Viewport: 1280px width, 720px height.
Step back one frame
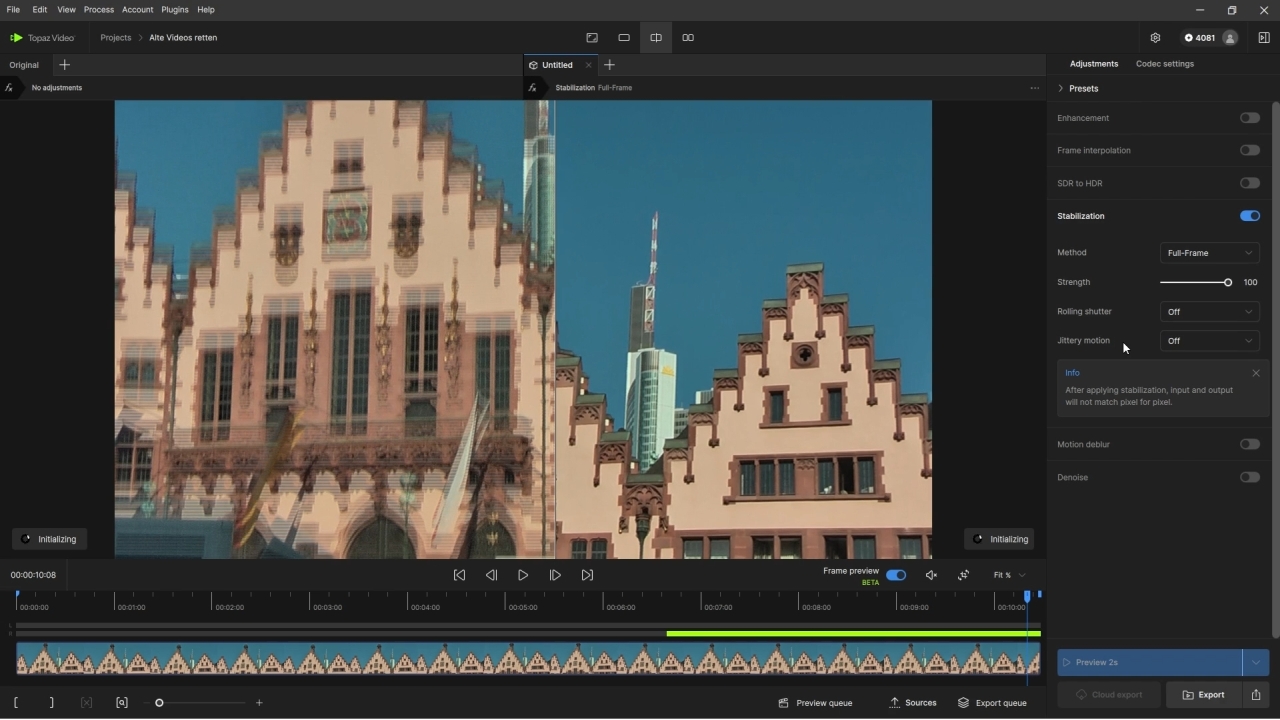point(491,575)
